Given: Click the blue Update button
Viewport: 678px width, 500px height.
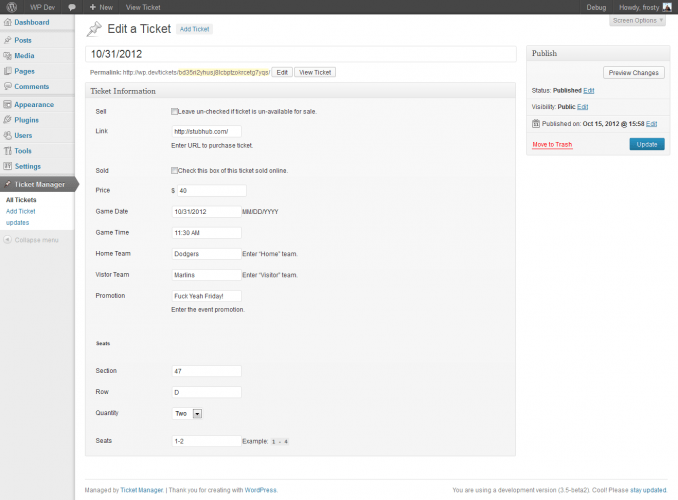Looking at the screenshot, I should point(646,144).
